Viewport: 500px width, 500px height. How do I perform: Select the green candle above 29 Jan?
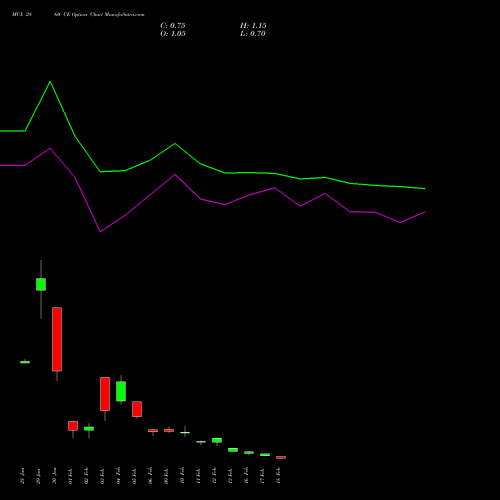pyautogui.click(x=41, y=284)
